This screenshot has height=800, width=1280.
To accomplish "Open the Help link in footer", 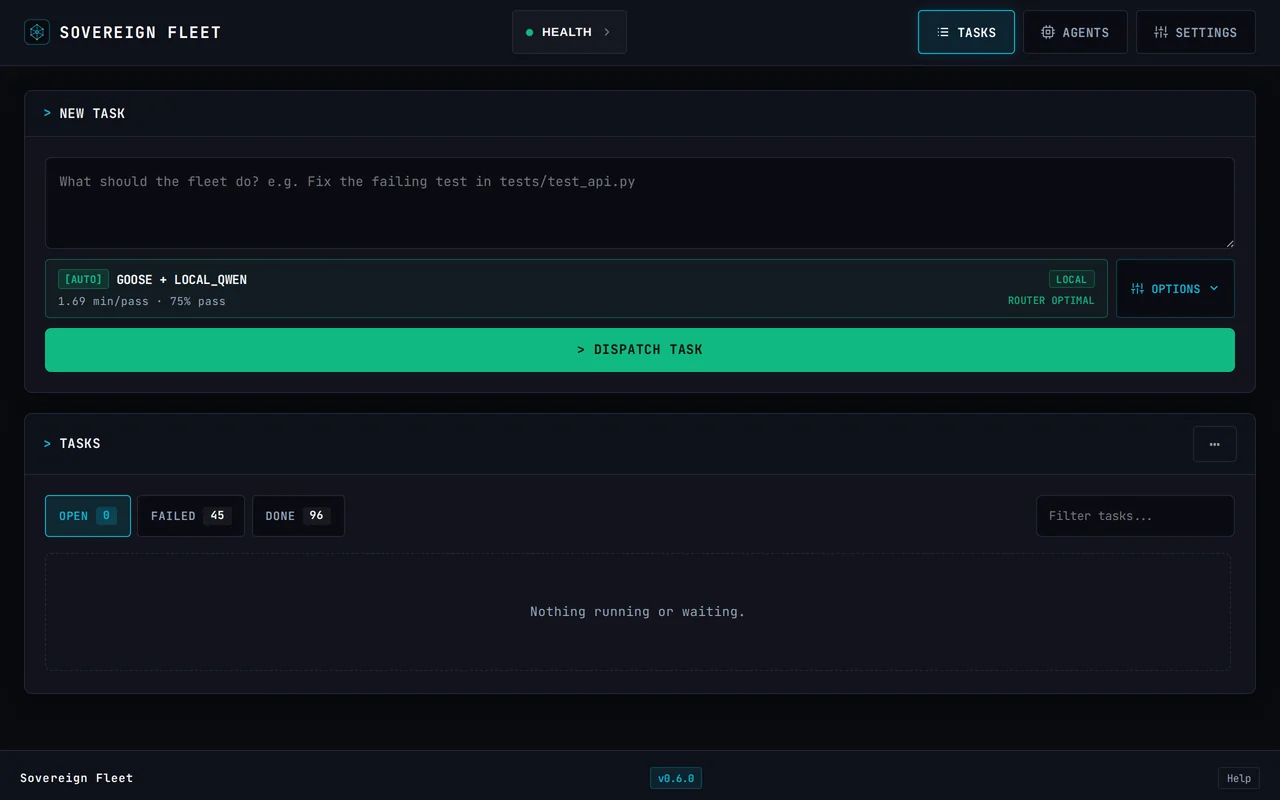I will coord(1239,778).
